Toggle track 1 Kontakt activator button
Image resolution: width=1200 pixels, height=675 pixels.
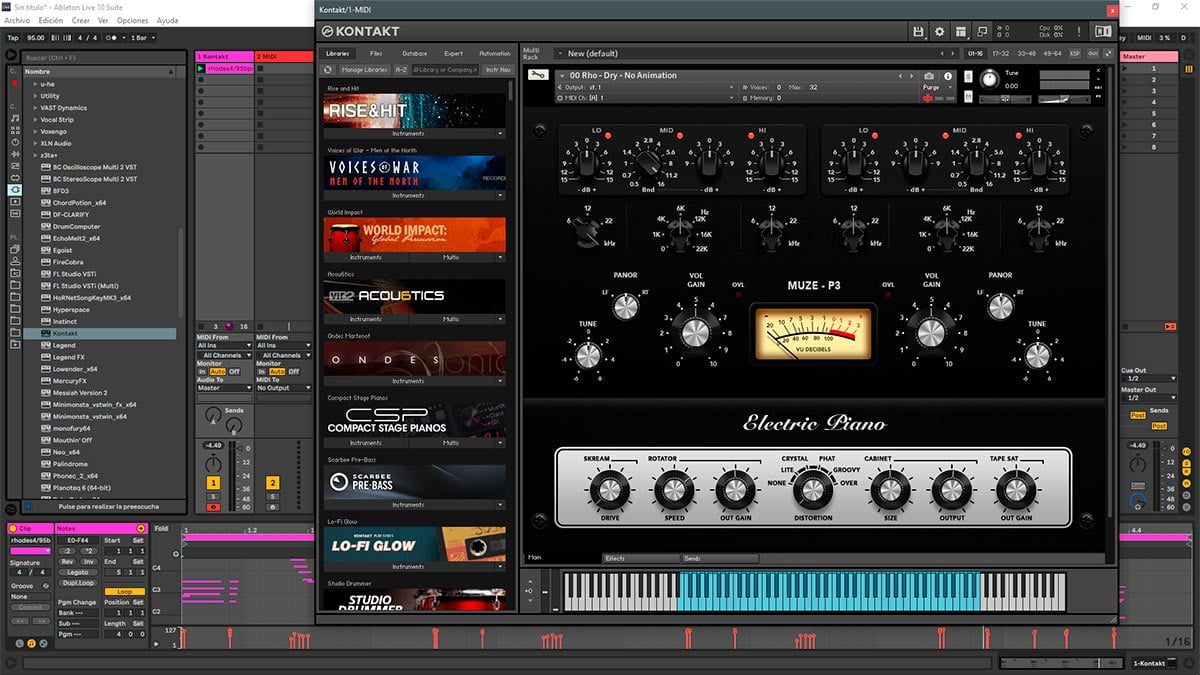pyautogui.click(x=213, y=483)
